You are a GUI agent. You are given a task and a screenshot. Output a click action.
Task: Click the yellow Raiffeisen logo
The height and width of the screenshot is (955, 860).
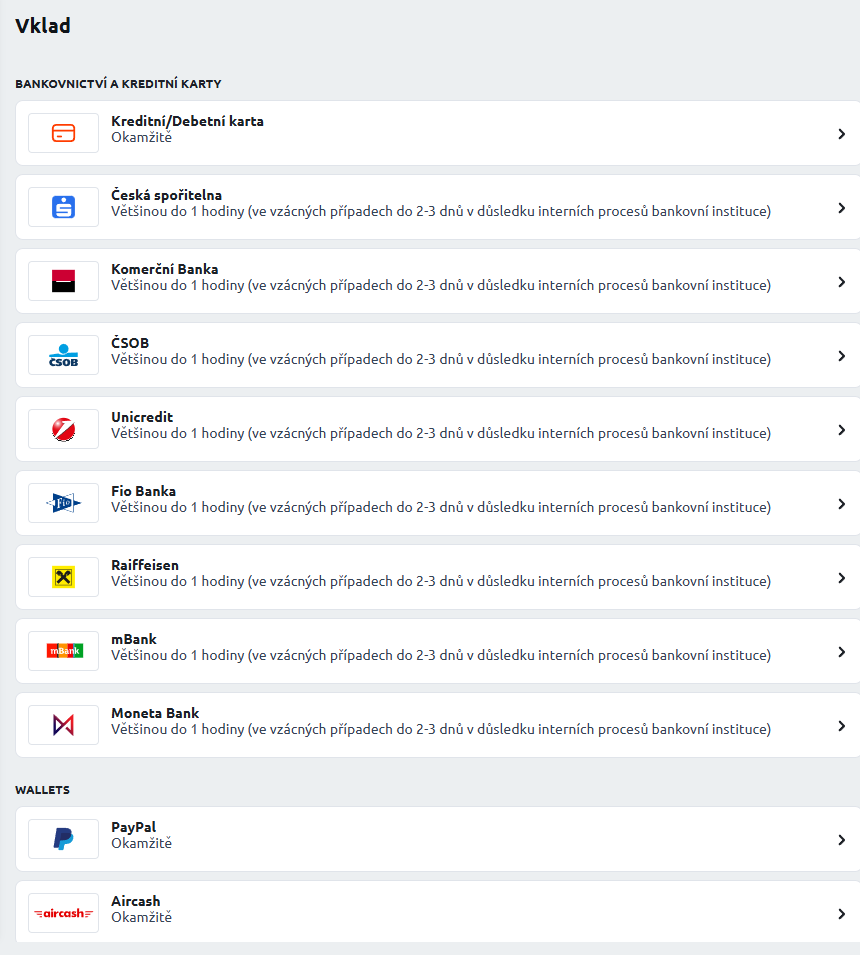63,577
